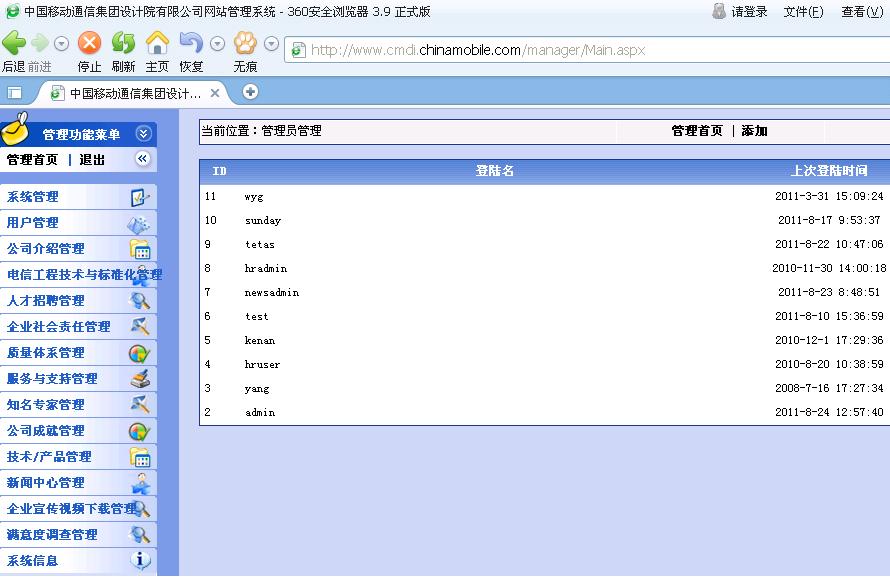Image resolution: width=890 pixels, height=580 pixels.
Task: Click the 请登录 login link
Action: coord(749,11)
